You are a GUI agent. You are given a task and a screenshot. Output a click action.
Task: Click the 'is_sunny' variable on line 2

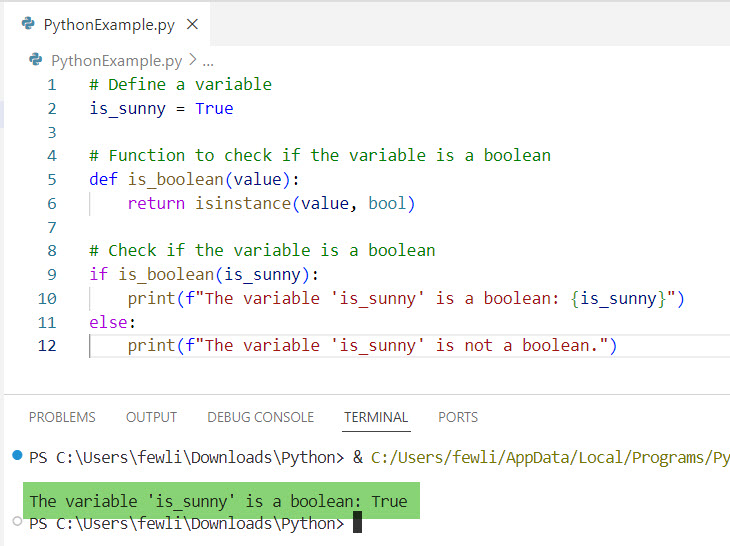(x=128, y=109)
